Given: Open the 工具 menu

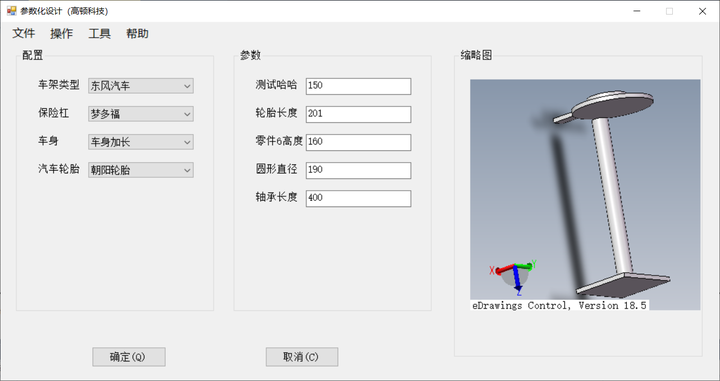Looking at the screenshot, I should 100,34.
